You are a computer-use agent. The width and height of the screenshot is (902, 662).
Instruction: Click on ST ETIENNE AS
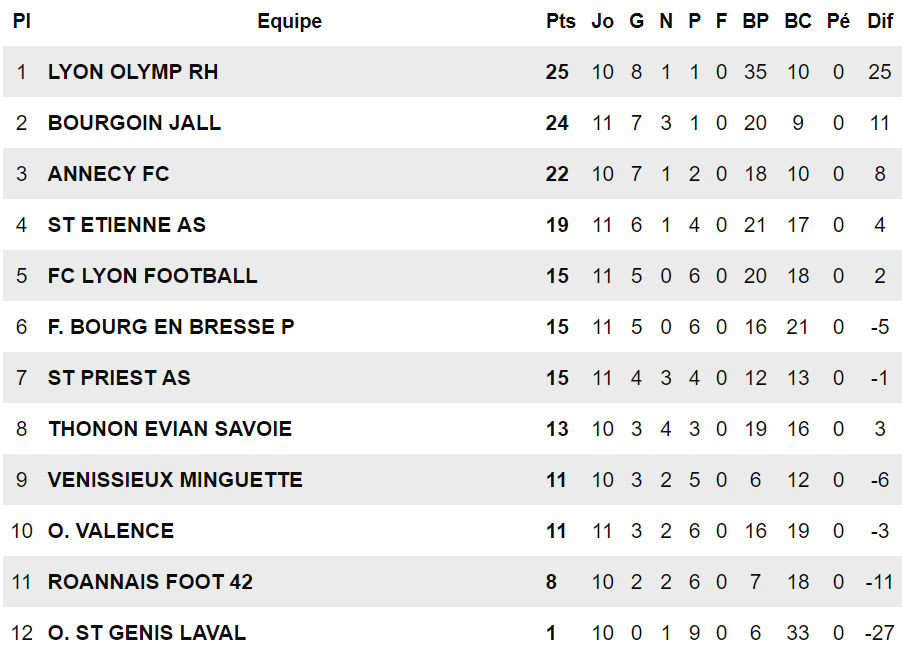126,225
